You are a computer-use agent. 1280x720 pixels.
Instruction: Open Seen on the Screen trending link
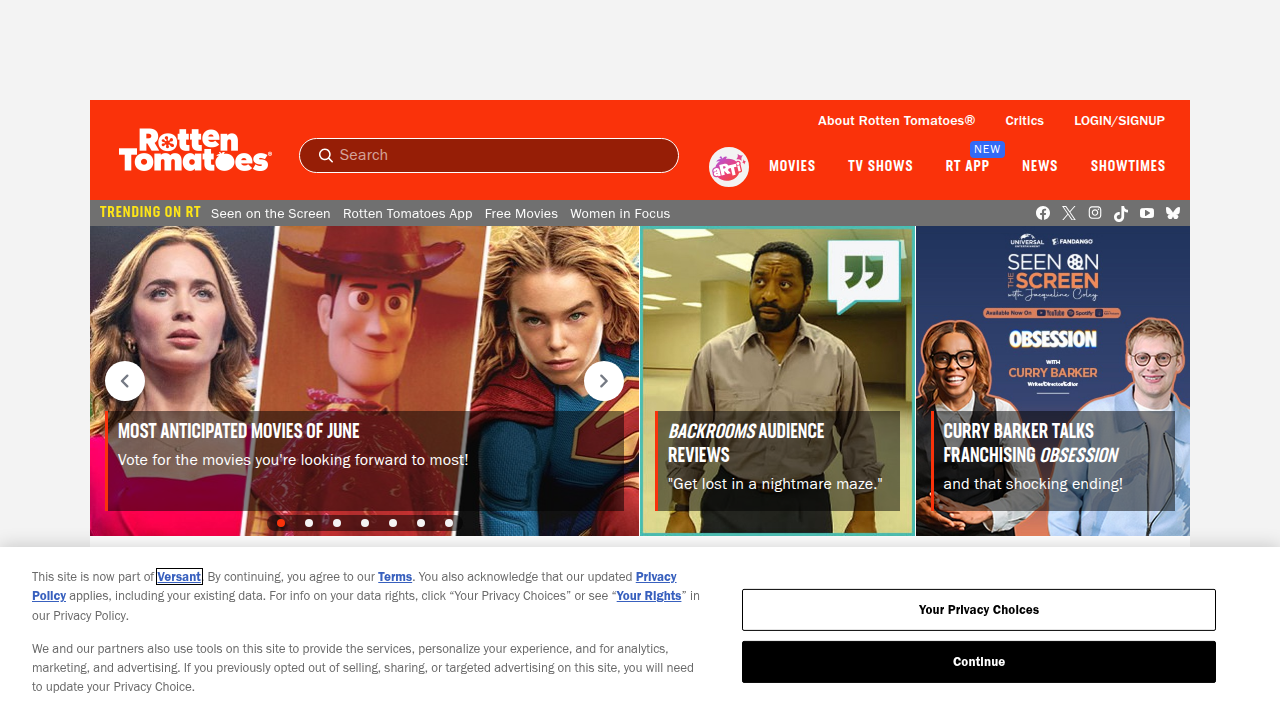270,214
